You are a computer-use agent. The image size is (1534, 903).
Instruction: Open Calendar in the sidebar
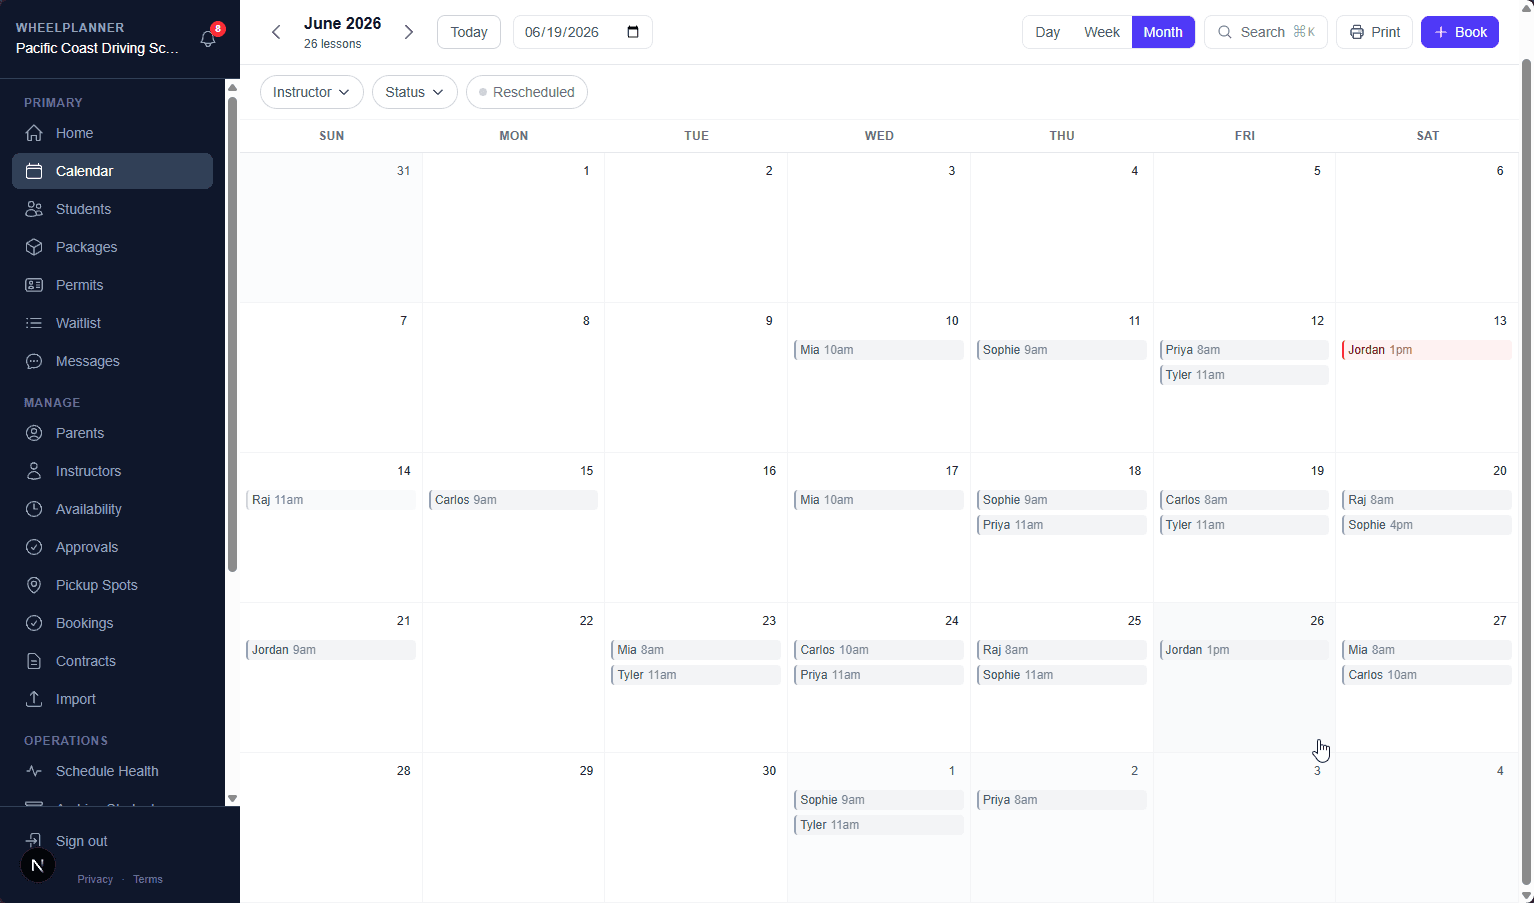112,171
